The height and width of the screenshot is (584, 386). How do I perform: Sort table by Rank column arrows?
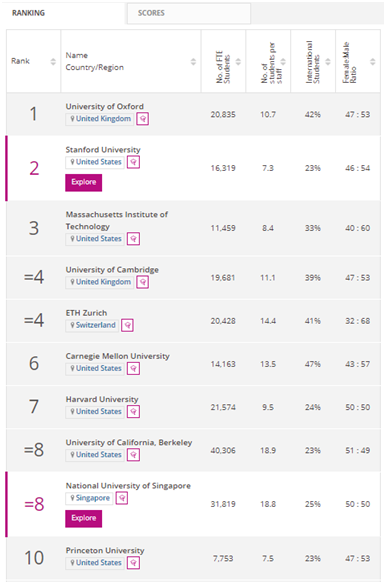point(53,61)
